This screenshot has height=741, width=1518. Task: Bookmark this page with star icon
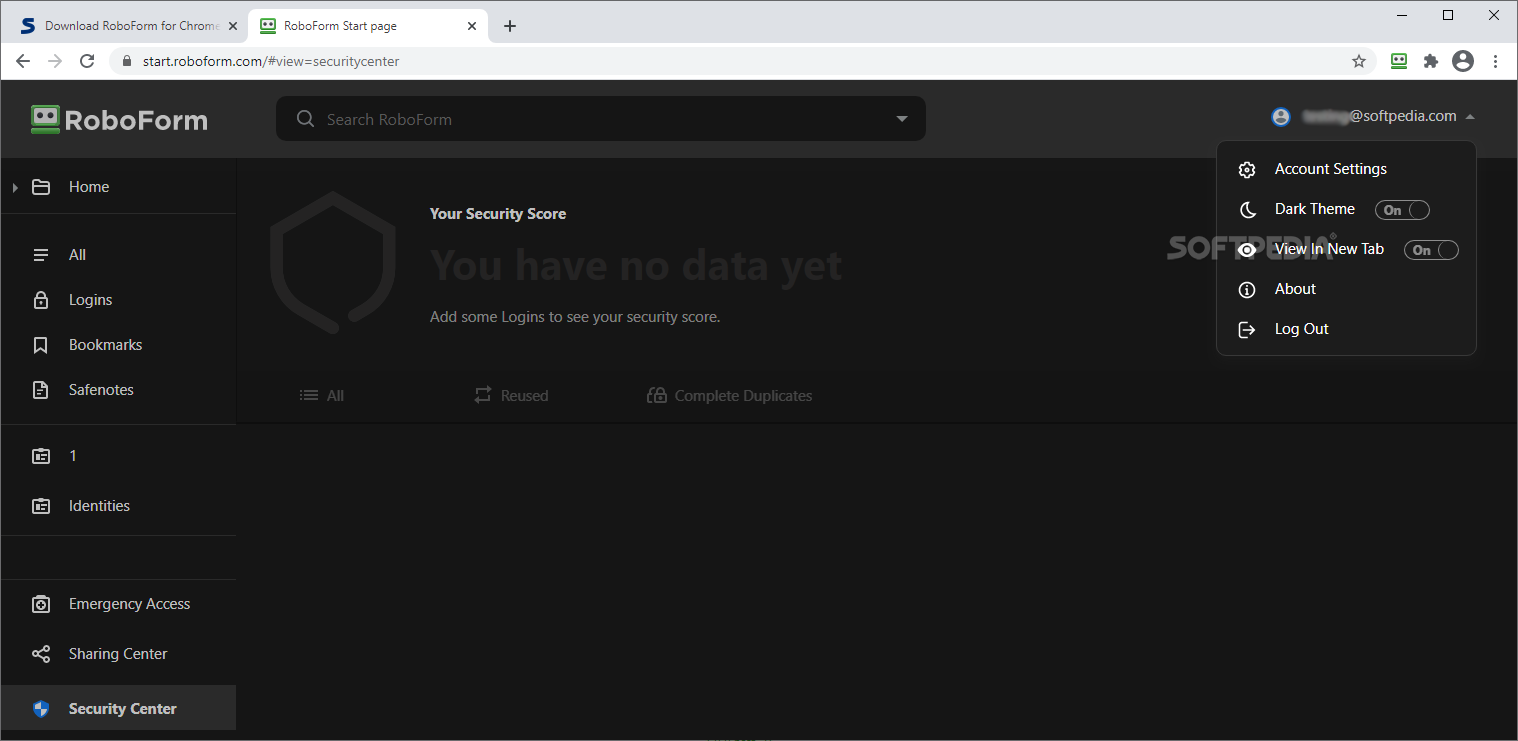pos(1359,61)
